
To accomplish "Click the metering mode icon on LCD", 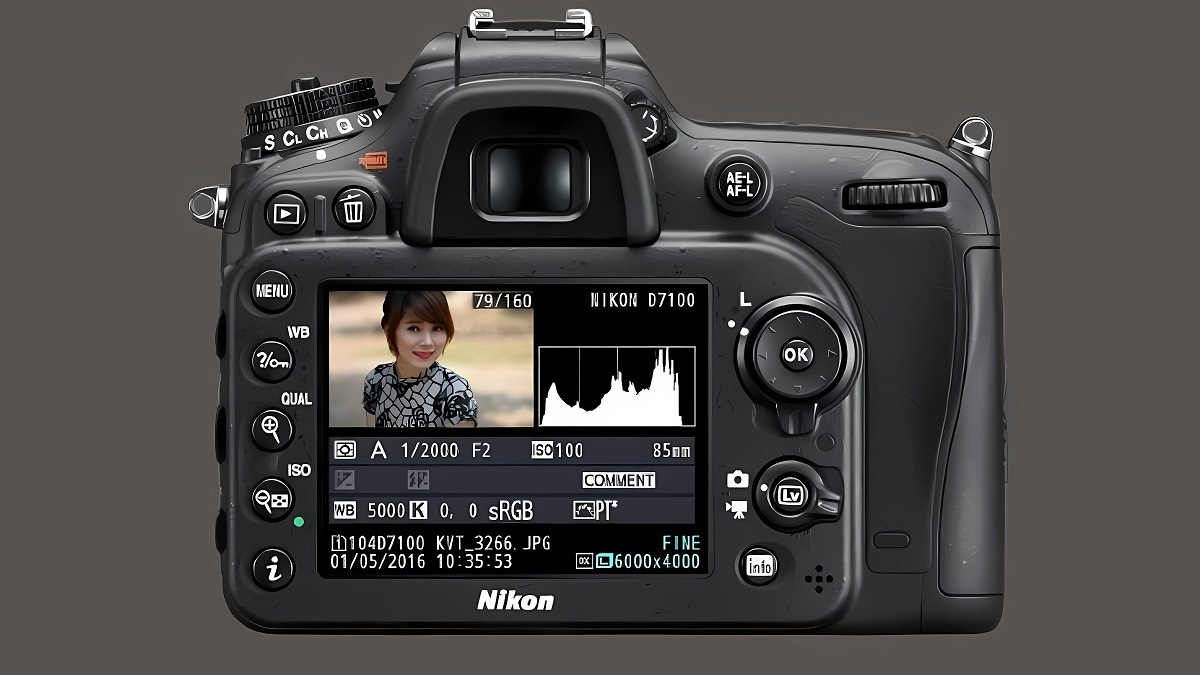I will coord(345,451).
